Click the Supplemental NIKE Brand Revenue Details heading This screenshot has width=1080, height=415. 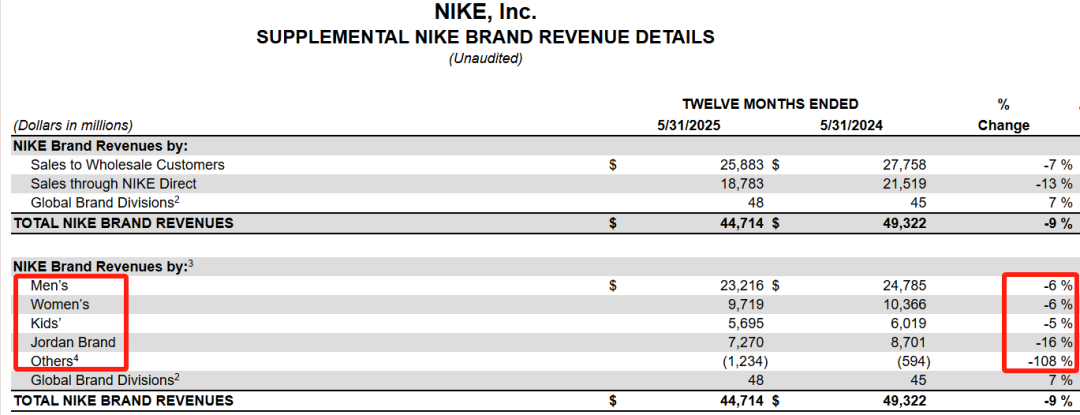point(485,38)
